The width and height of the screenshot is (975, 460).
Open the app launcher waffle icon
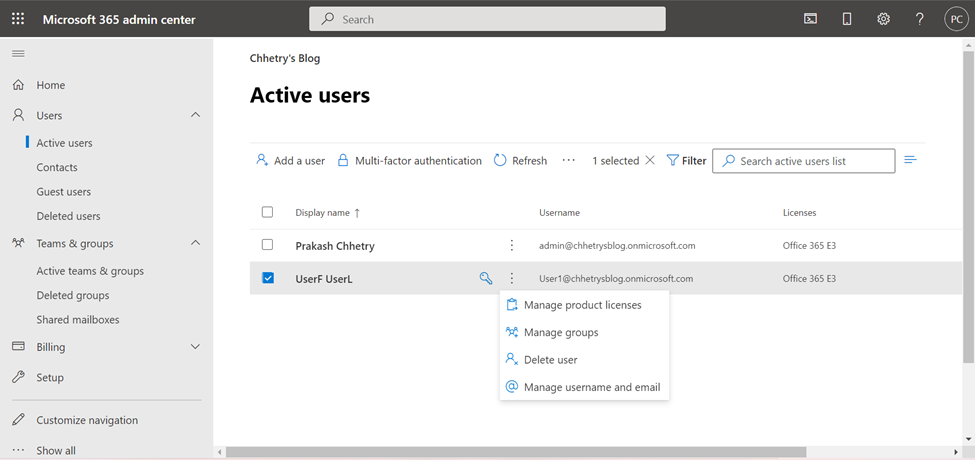19,19
